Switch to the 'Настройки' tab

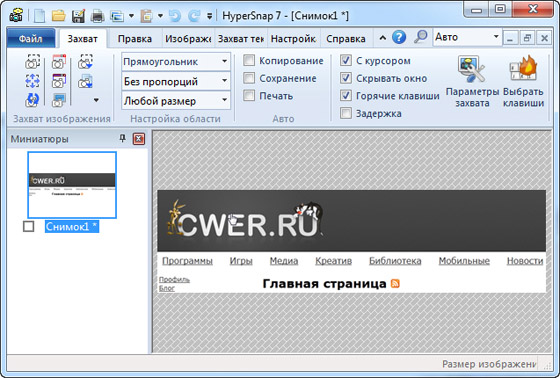(293, 39)
